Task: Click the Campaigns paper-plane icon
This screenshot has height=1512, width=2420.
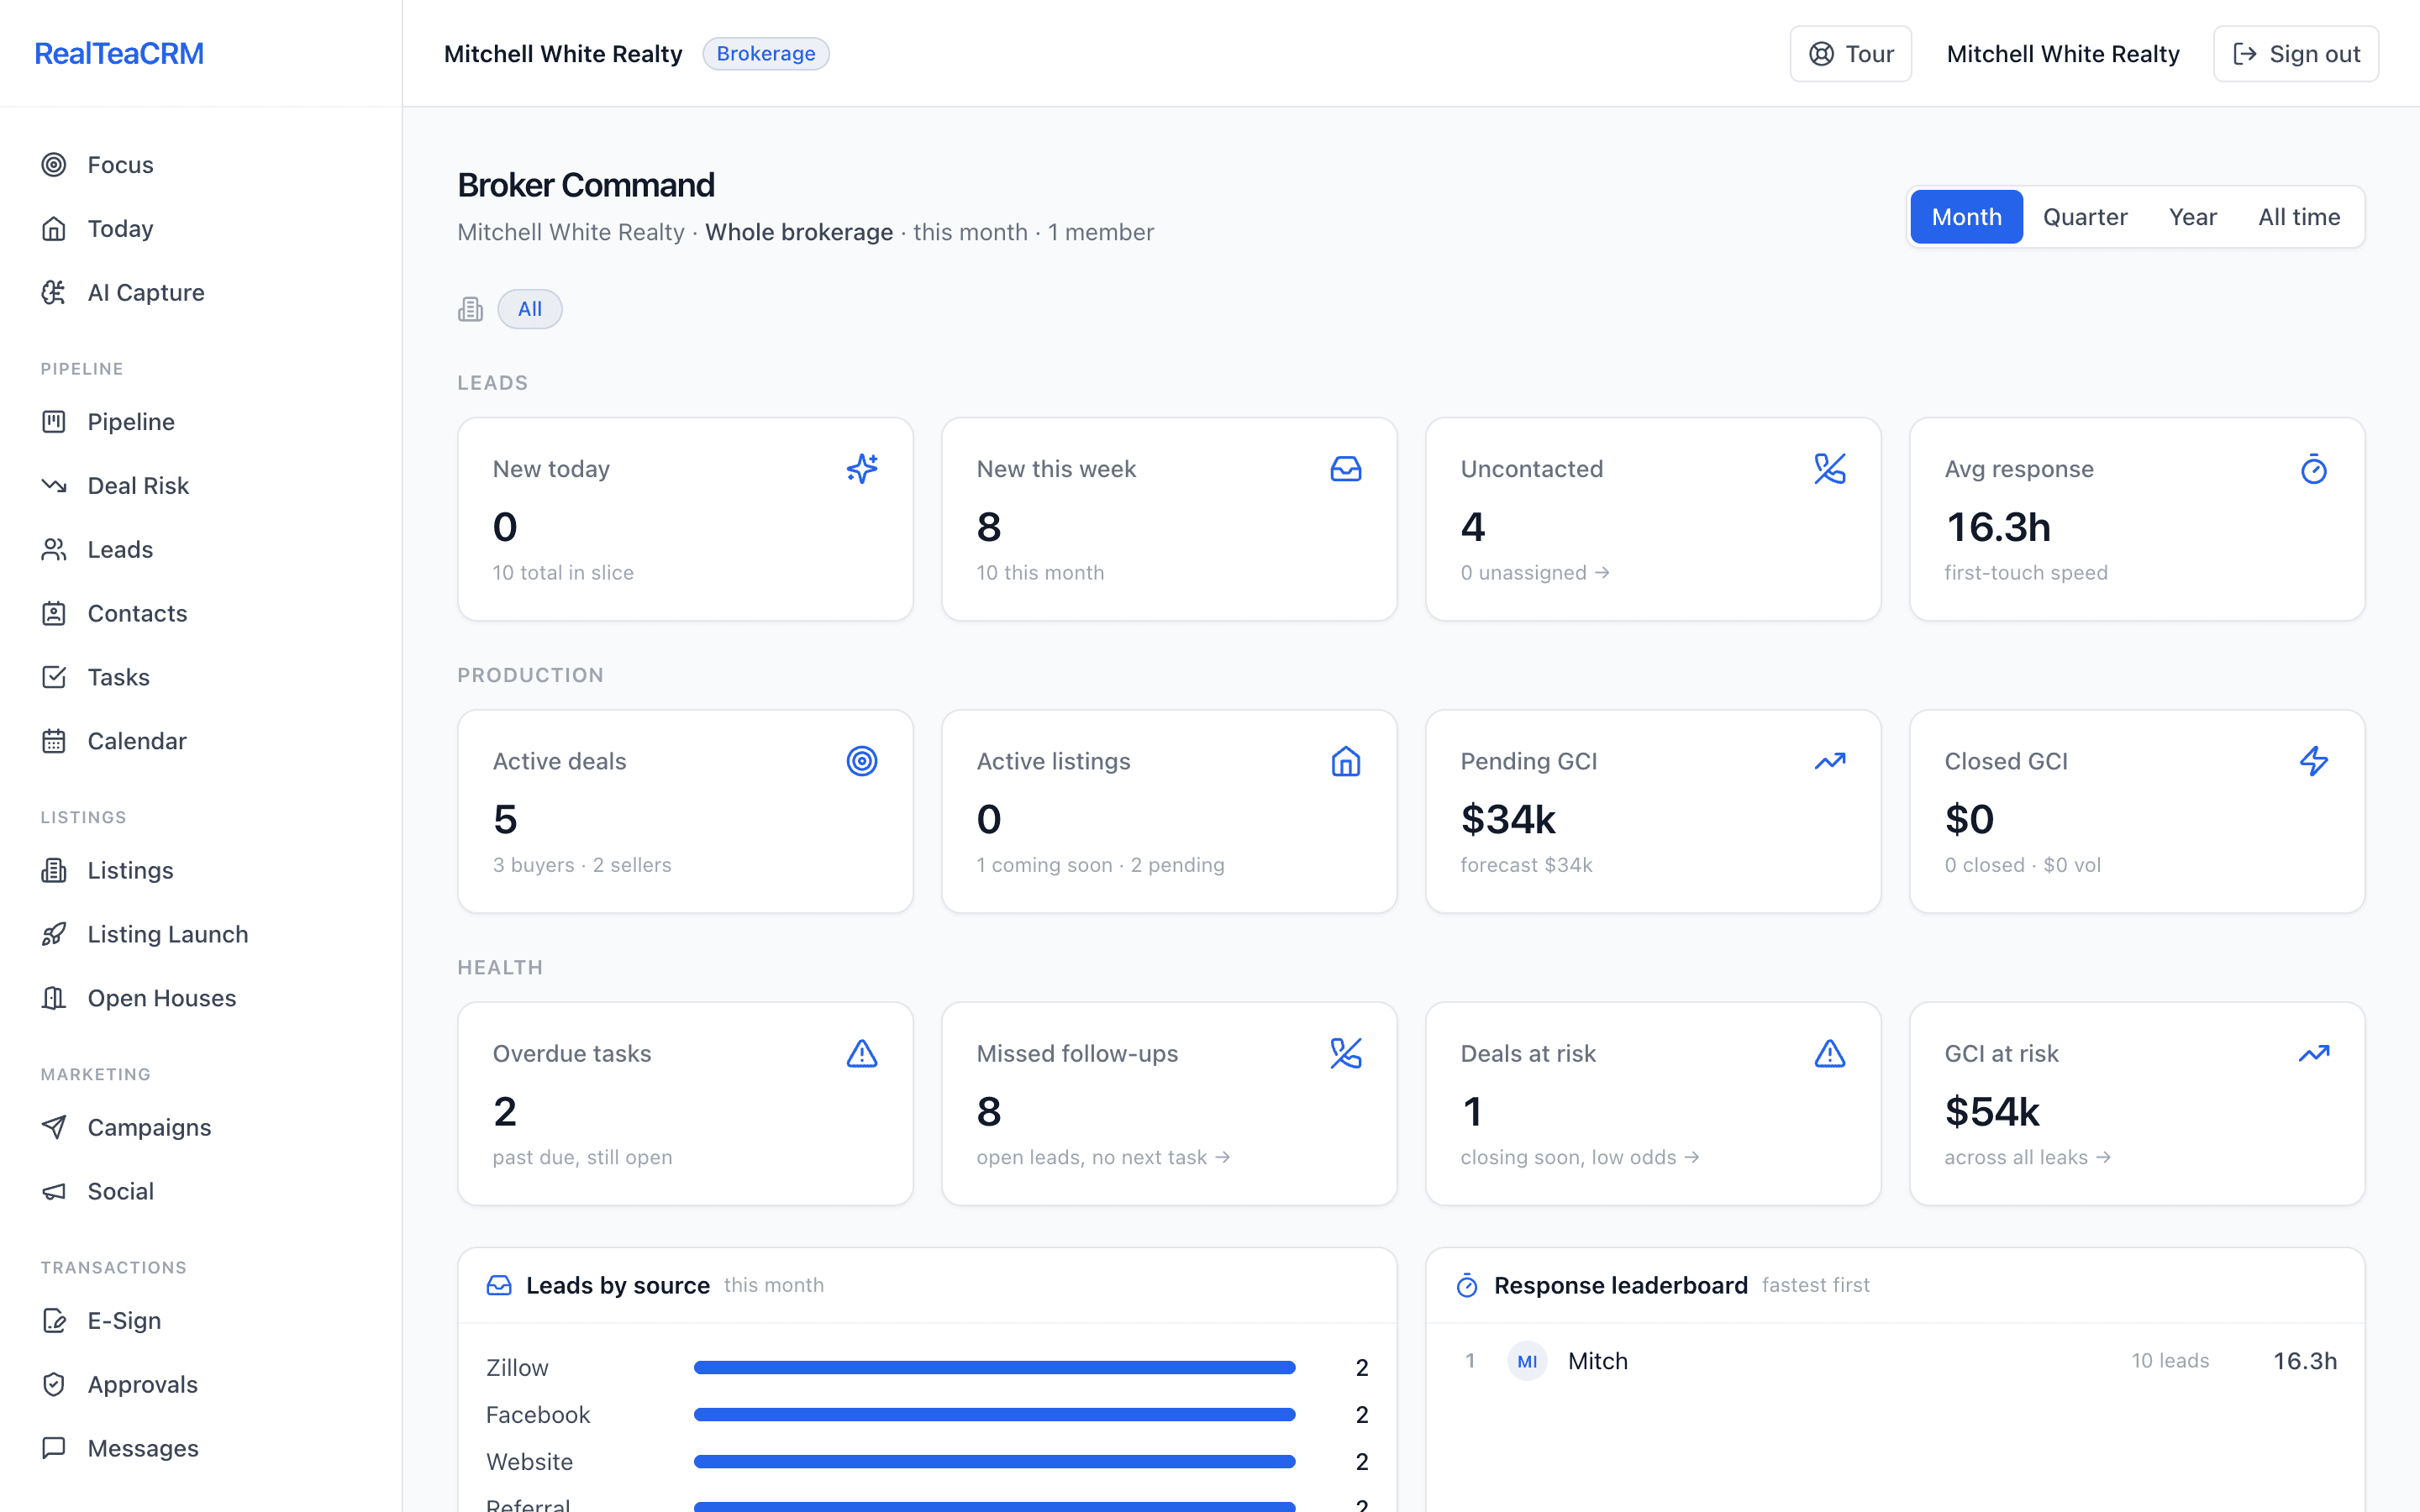Action: [x=54, y=1128]
